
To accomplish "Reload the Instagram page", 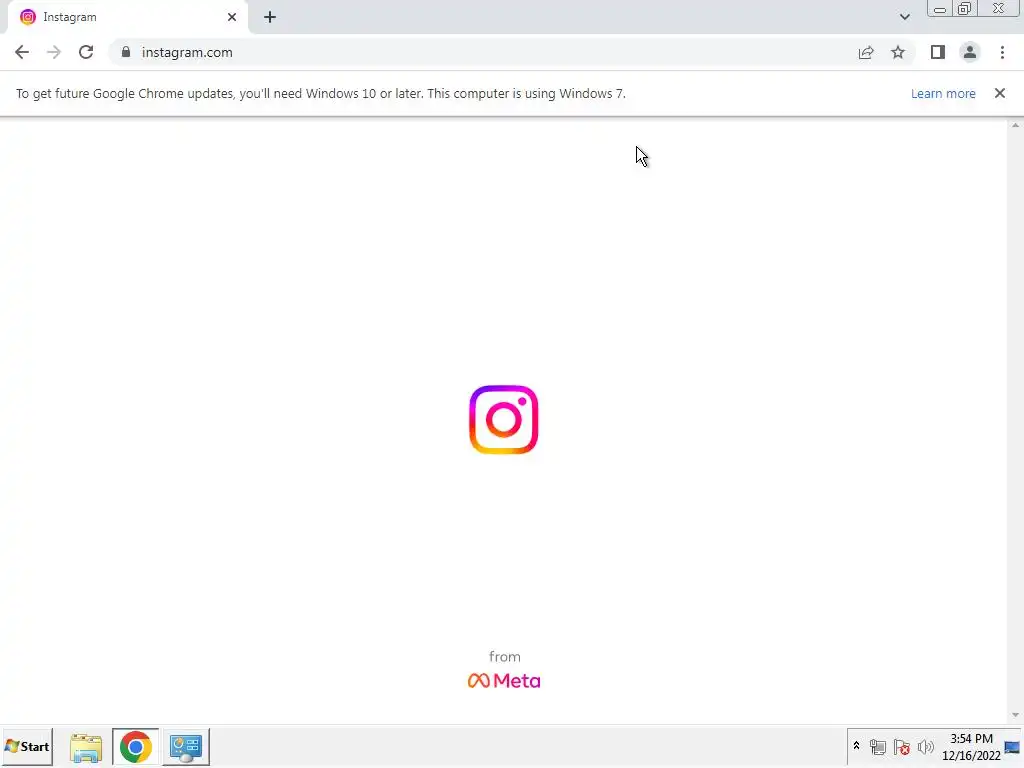I will [x=86, y=52].
